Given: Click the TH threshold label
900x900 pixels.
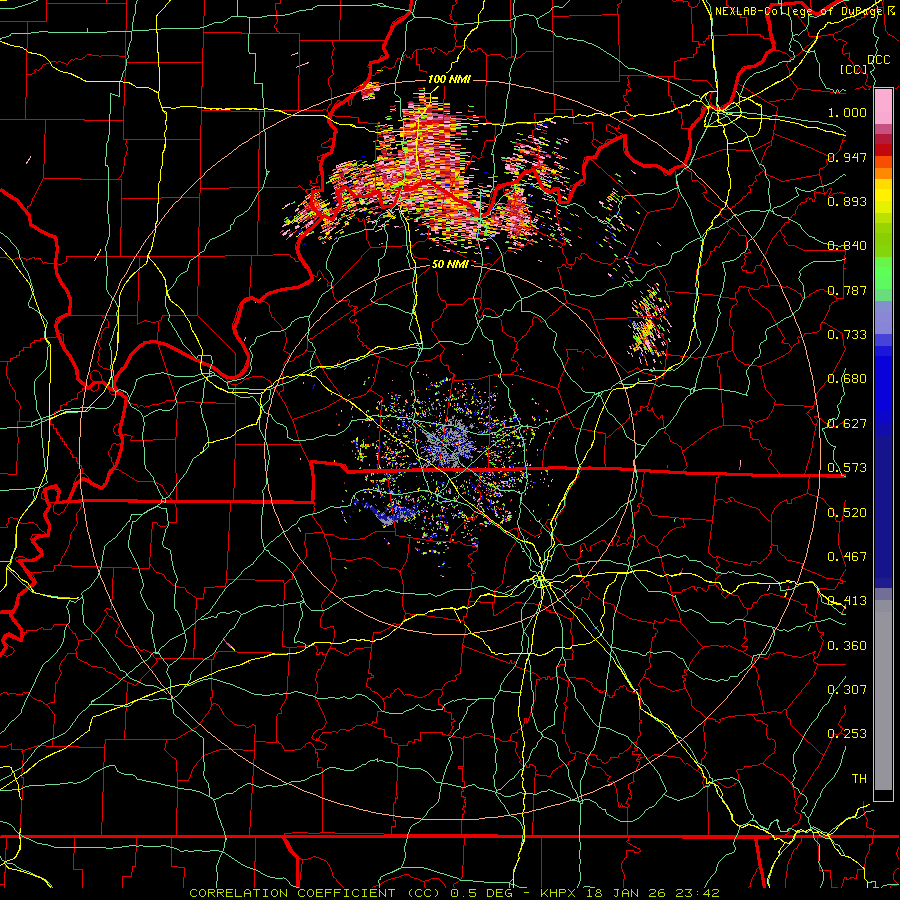Looking at the screenshot, I should 859,779.
